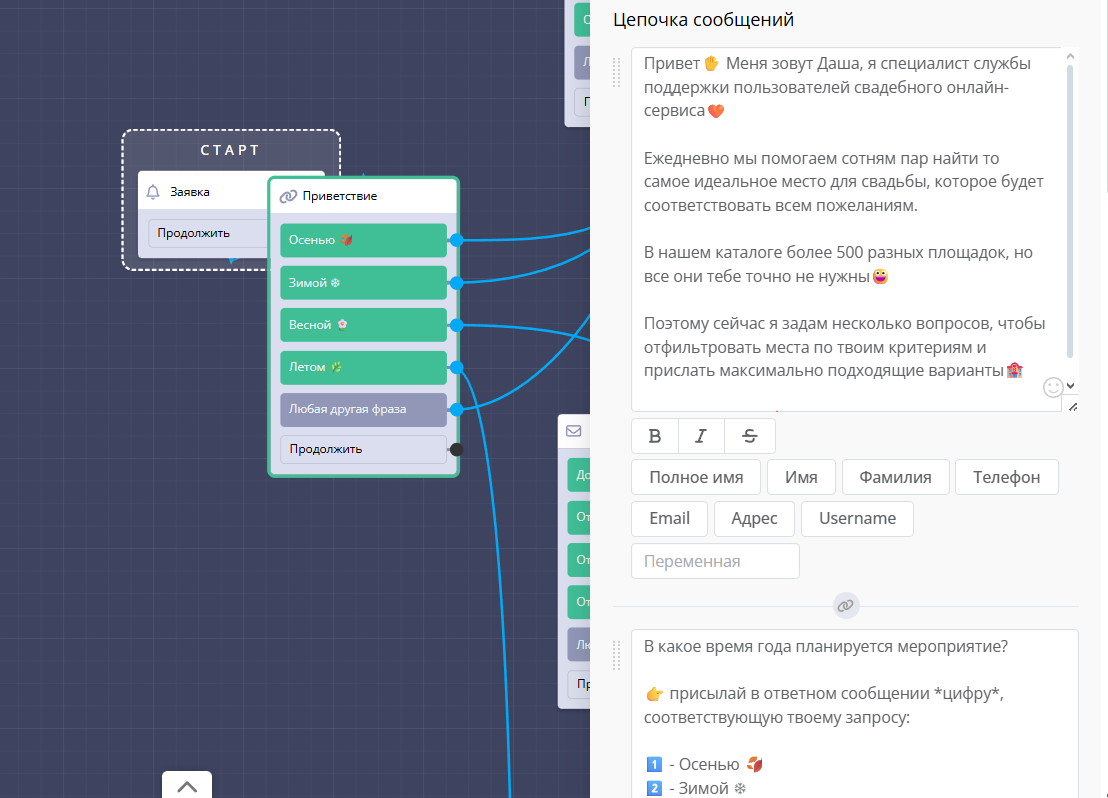Select the Осенью answer option
The height and width of the screenshot is (798, 1108).
point(363,240)
